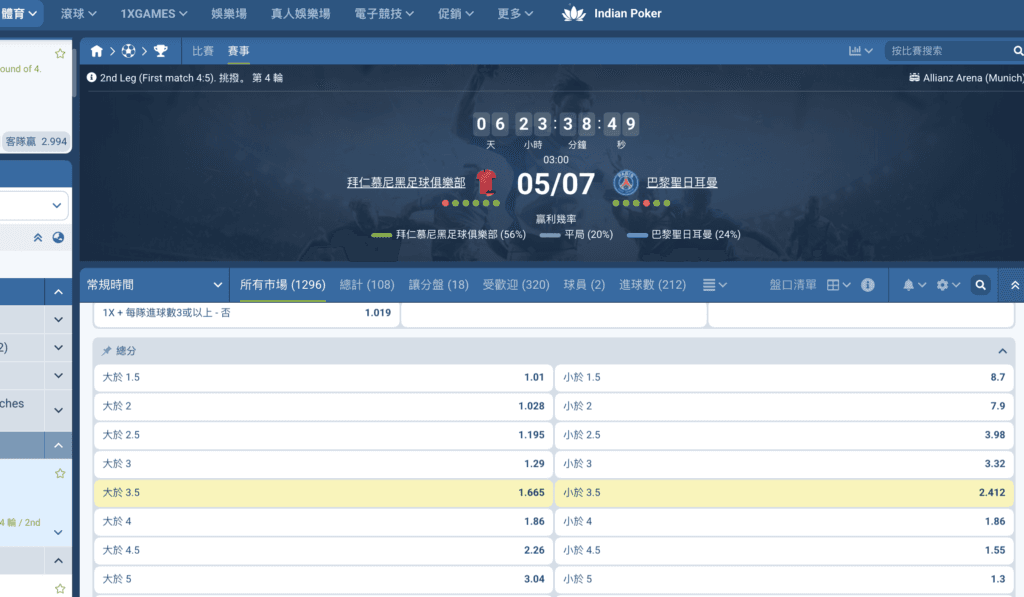Bet on highlighted 小於 3.5 at 2.412

(784, 492)
